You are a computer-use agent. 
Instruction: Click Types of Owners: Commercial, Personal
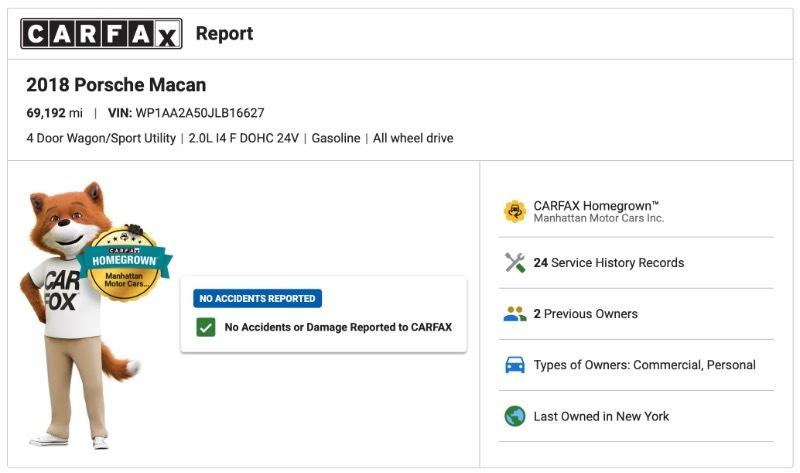pyautogui.click(x=644, y=365)
